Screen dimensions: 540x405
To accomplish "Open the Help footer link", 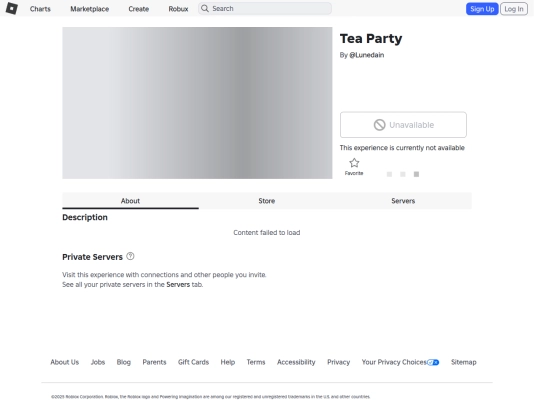I will point(228,362).
